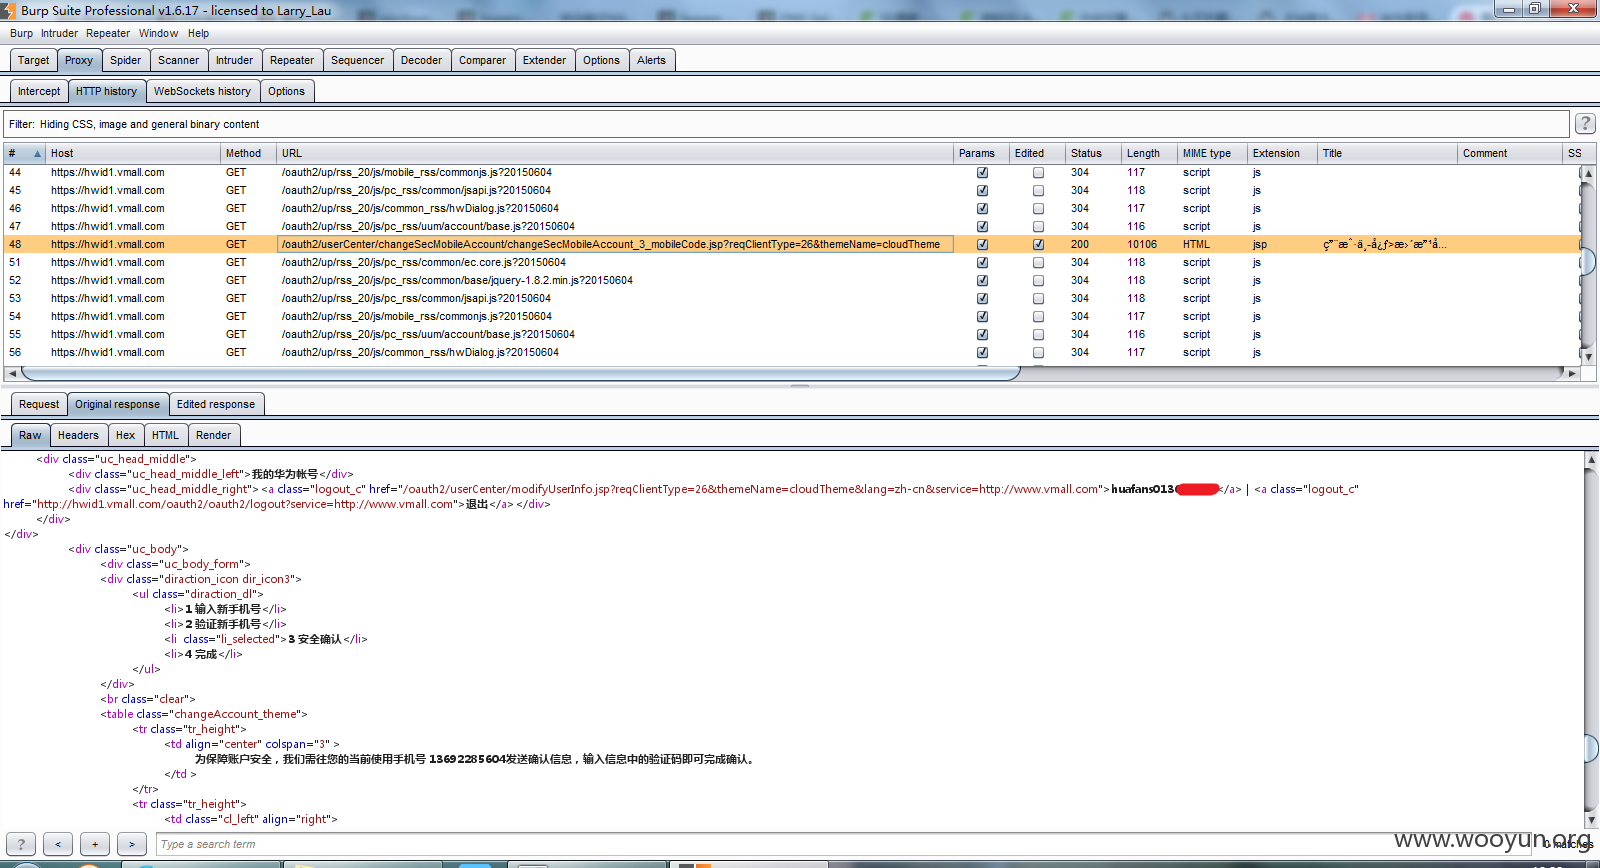This screenshot has width=1600, height=868.
Task: Switch response view to Headers
Action: tap(78, 435)
